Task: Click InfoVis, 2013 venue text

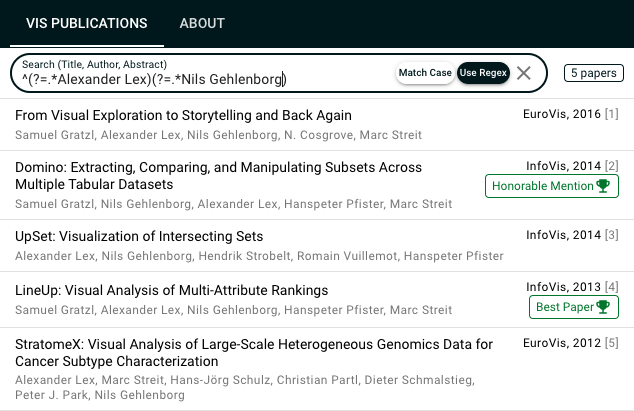Action: click(564, 287)
